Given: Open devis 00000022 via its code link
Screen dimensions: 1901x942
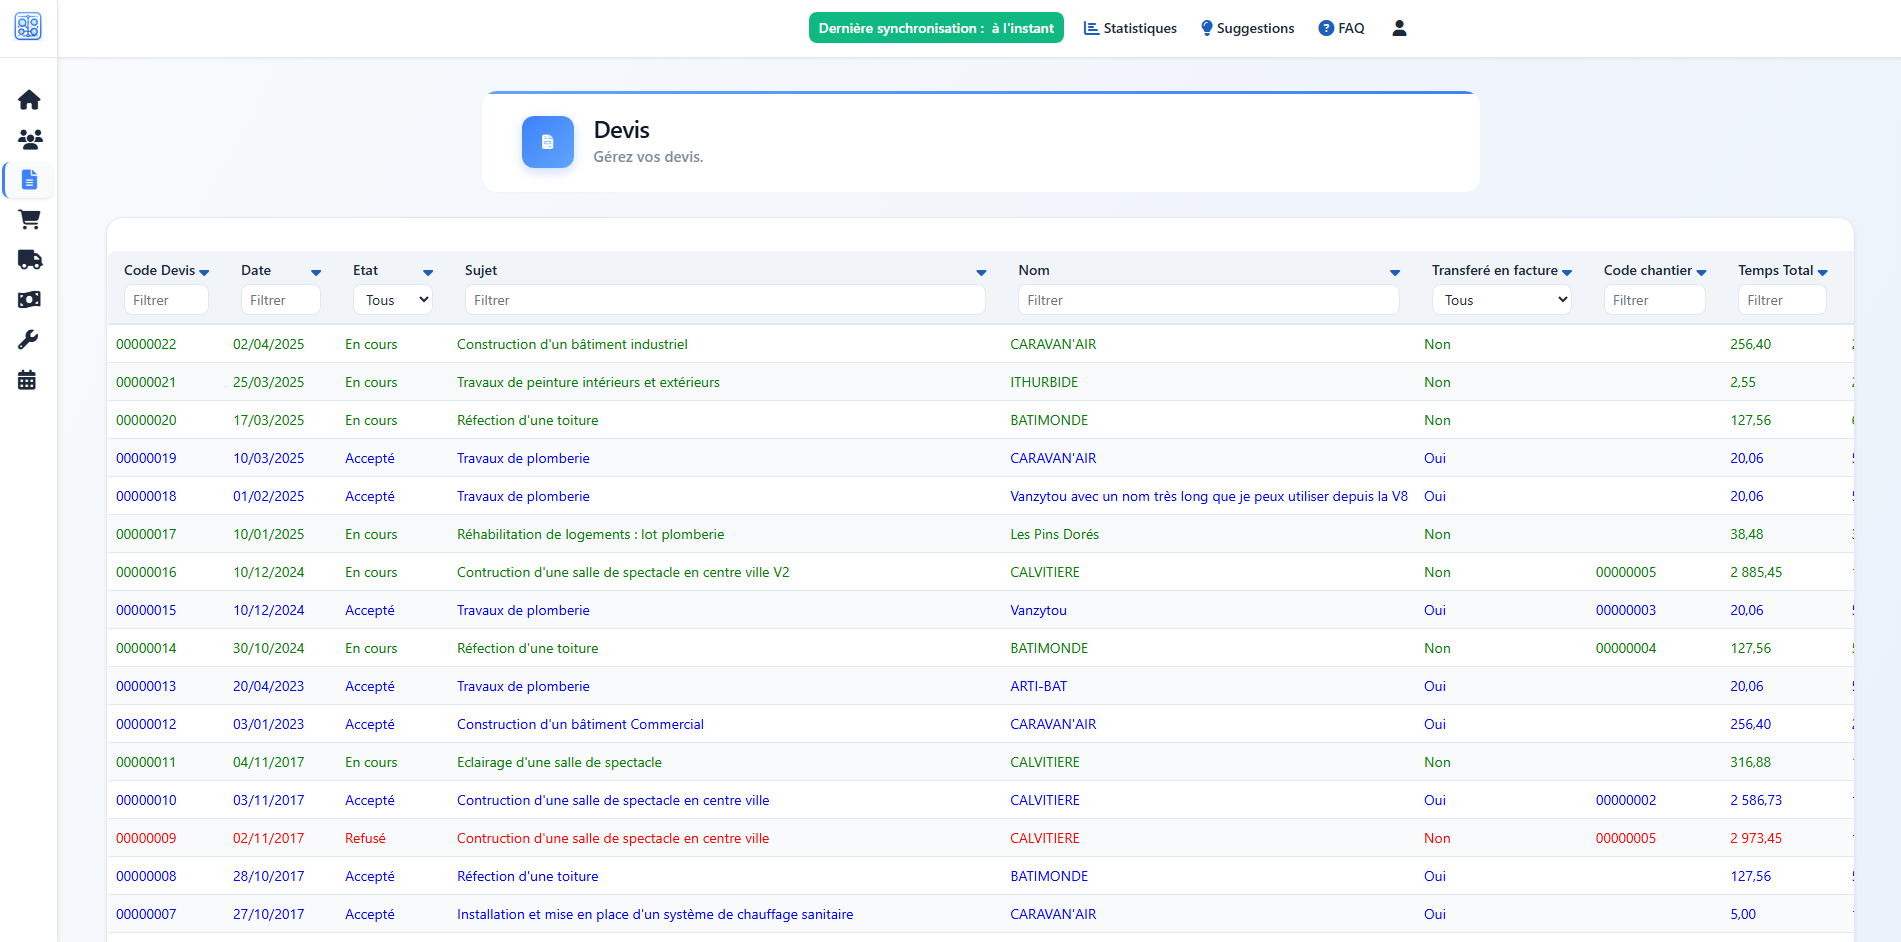Looking at the screenshot, I should pyautogui.click(x=146, y=343).
